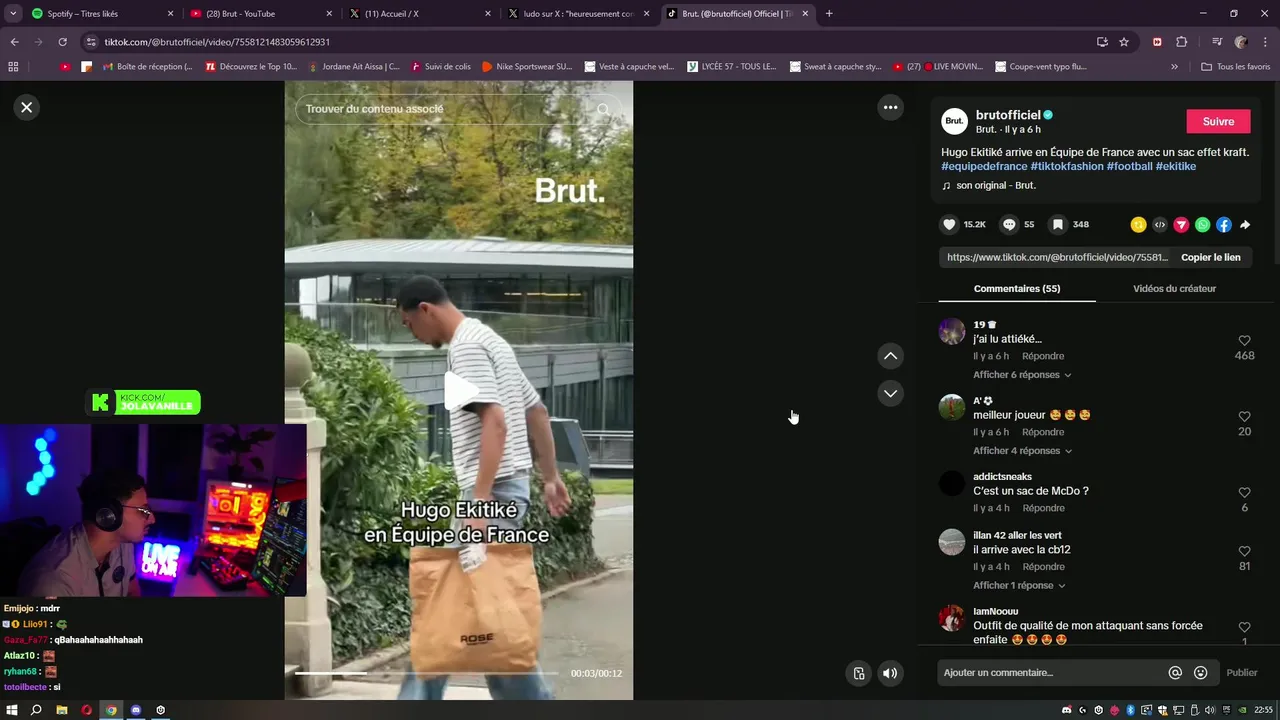Open the #ekitike hashtag
This screenshot has height=720, width=1280.
1176,166
